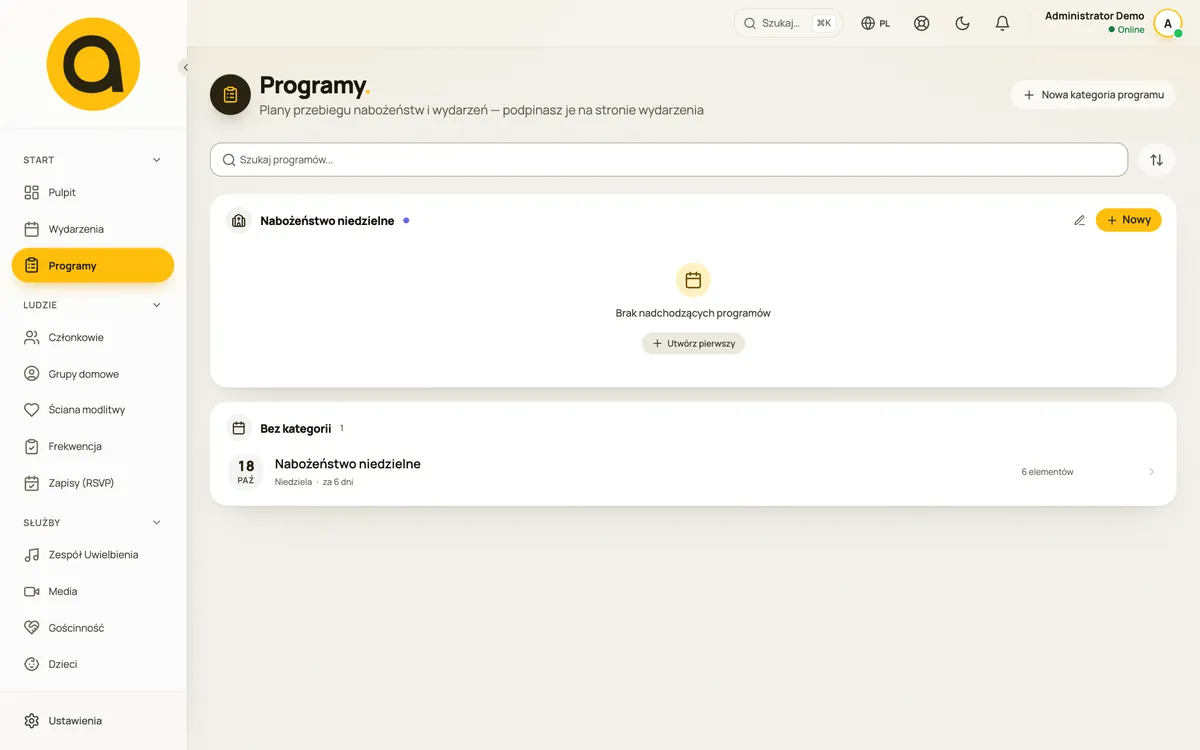Click the Programy clipboard header icon
The image size is (1200, 750).
coord(230,95)
